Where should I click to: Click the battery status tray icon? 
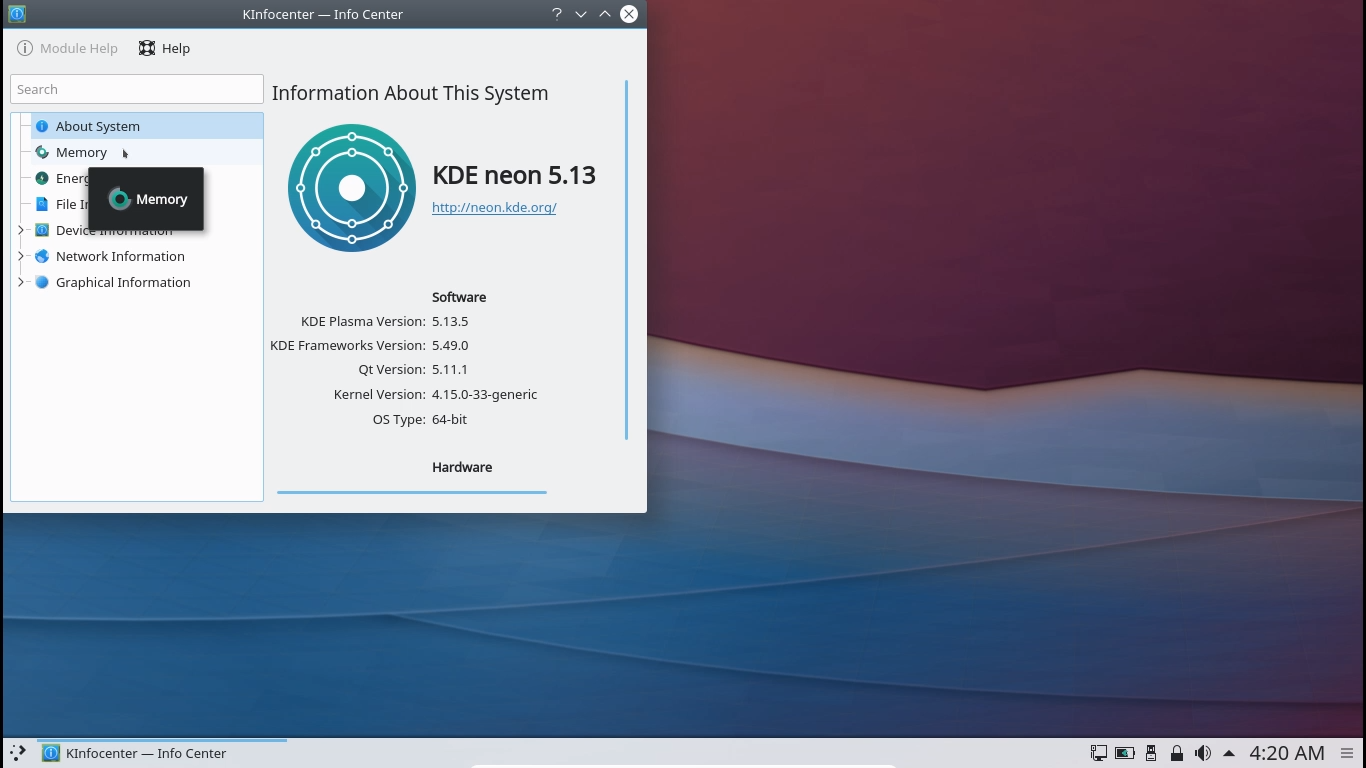(1124, 753)
